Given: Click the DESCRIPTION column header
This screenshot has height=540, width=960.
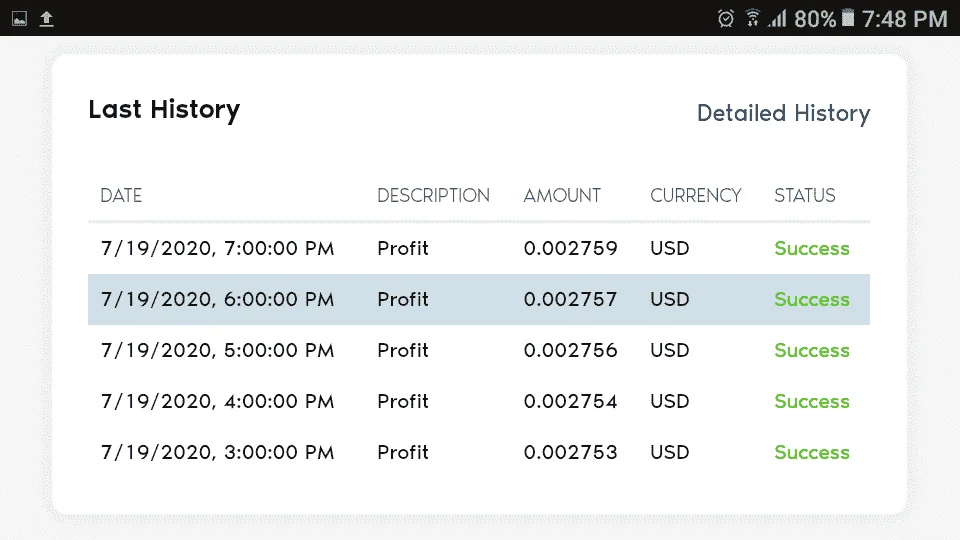Looking at the screenshot, I should coord(433,195).
